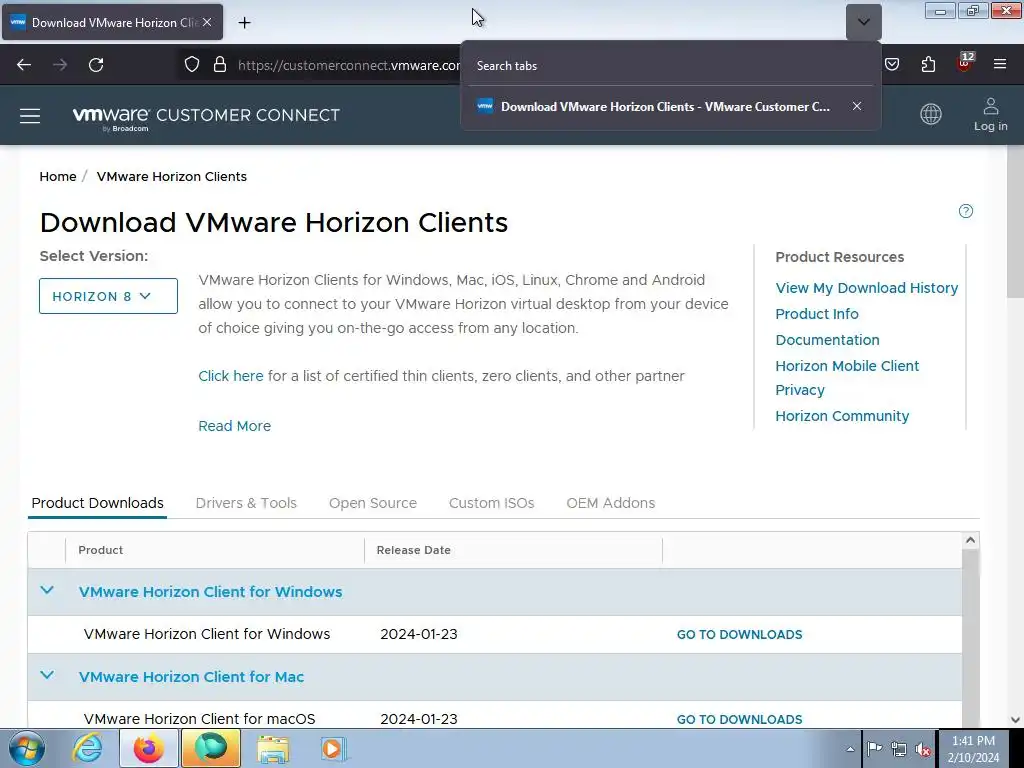This screenshot has height=768, width=1024.
Task: Open the help question mark icon
Action: point(965,211)
